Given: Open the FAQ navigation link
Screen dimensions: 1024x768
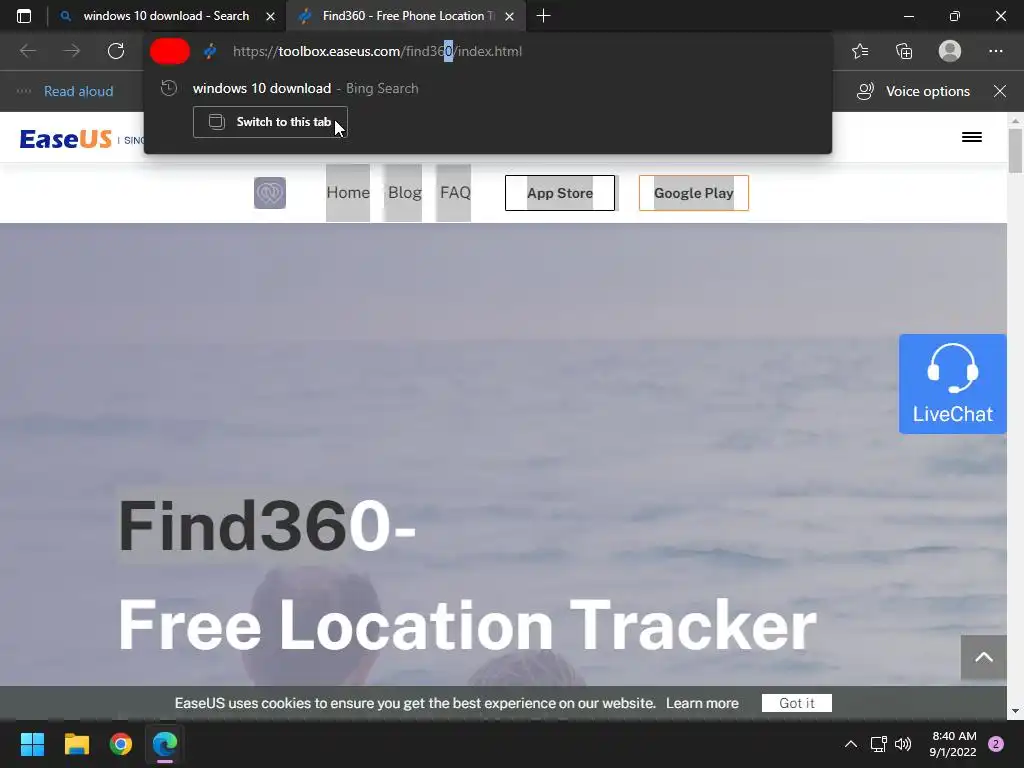Looking at the screenshot, I should pos(455,193).
